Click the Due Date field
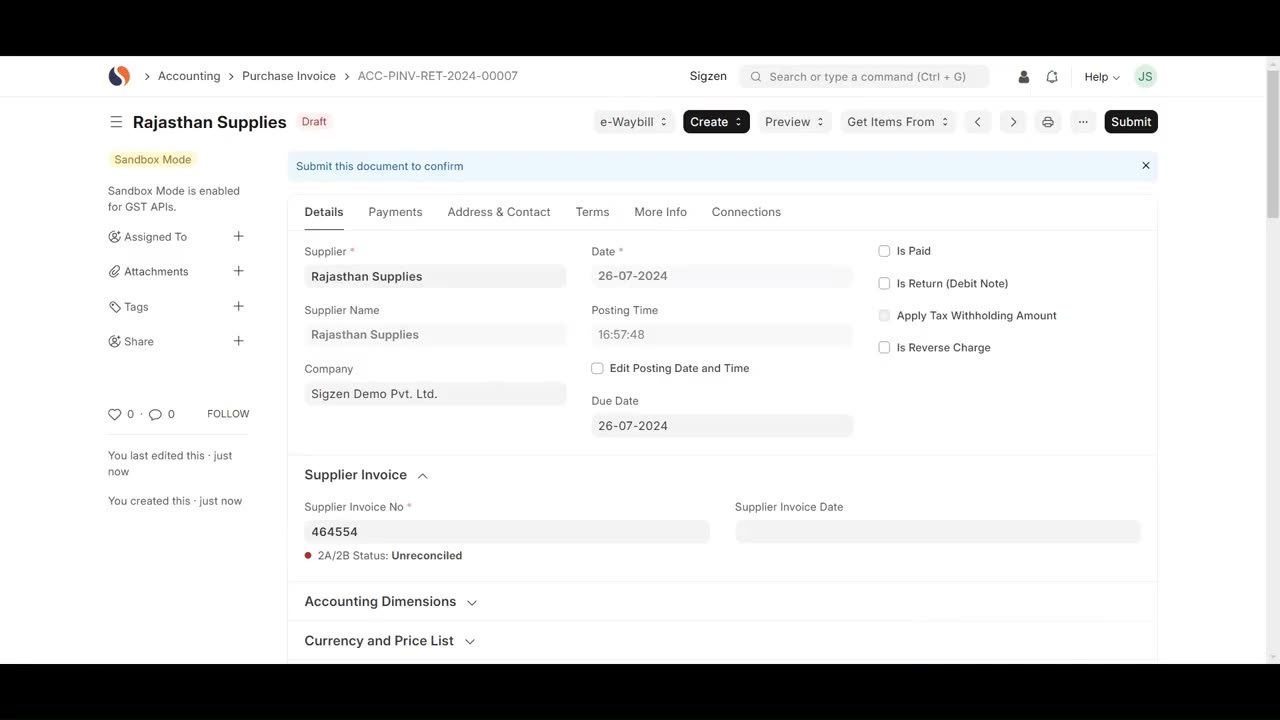 pos(722,426)
